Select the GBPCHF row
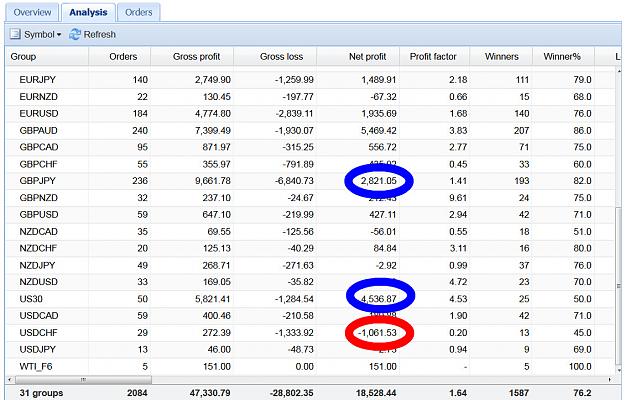 tap(310, 164)
